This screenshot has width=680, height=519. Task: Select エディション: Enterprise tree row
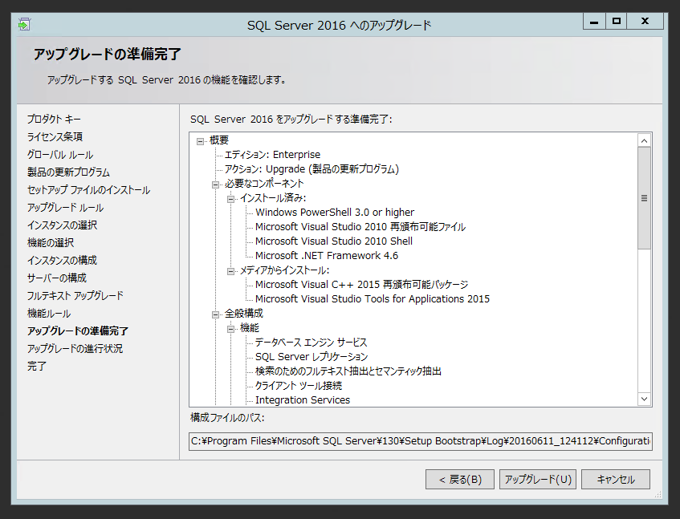tap(272, 154)
